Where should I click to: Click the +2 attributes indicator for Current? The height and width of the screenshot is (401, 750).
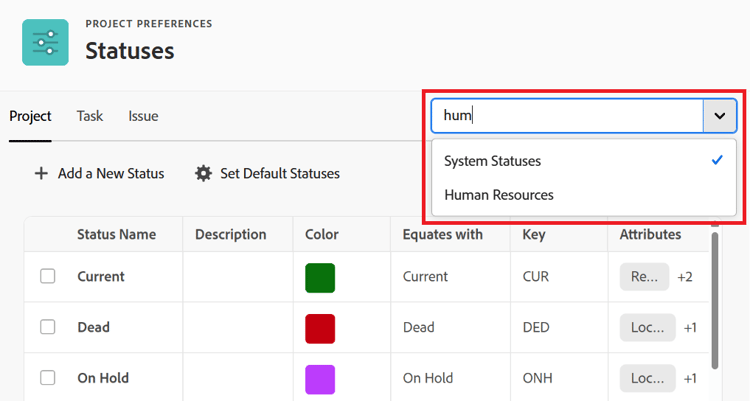685,277
